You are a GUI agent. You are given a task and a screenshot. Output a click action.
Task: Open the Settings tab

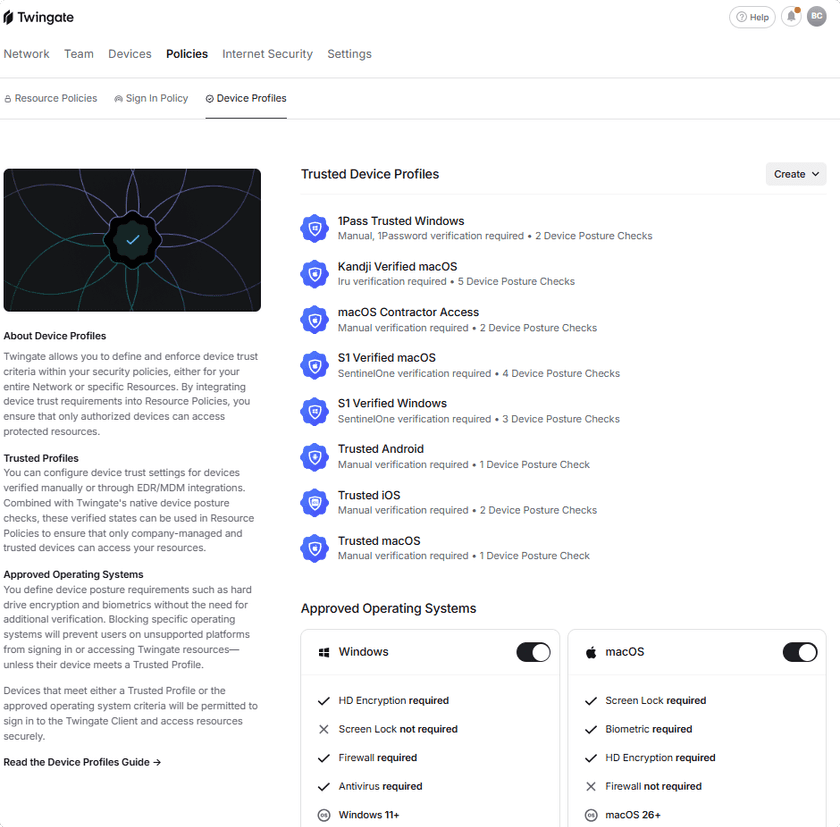(349, 54)
